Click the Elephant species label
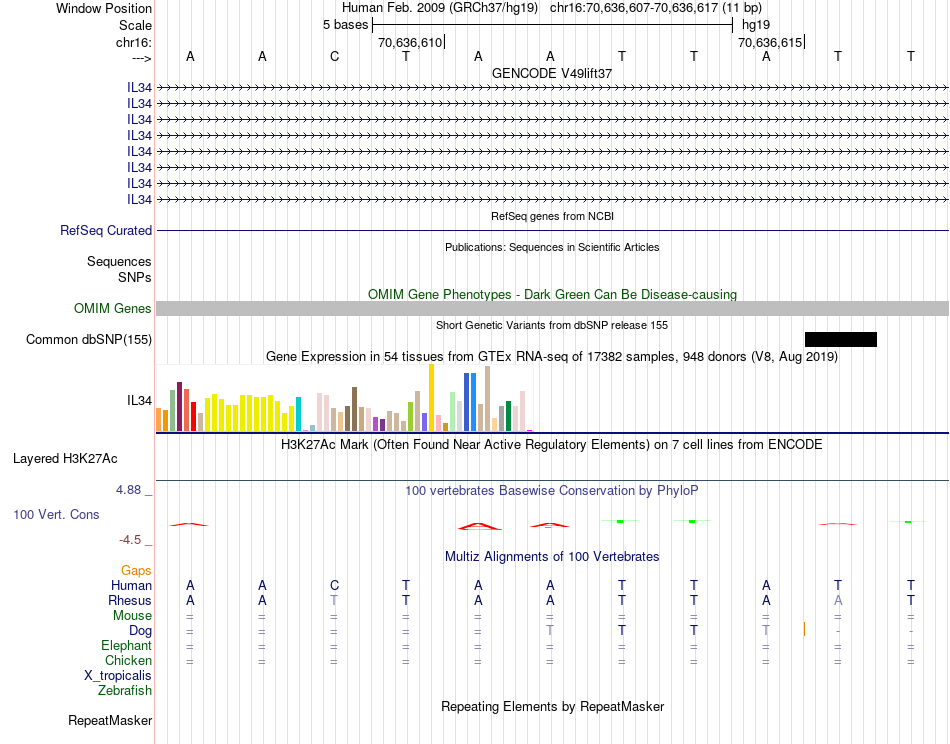 [x=126, y=645]
